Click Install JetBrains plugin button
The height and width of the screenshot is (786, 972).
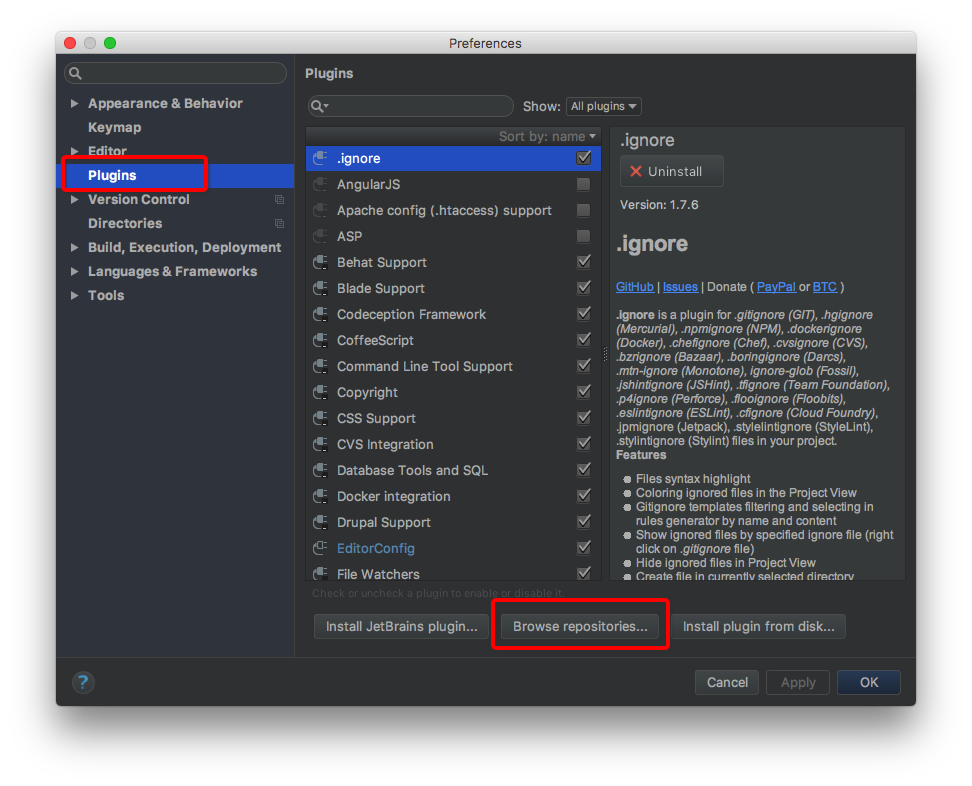(402, 627)
